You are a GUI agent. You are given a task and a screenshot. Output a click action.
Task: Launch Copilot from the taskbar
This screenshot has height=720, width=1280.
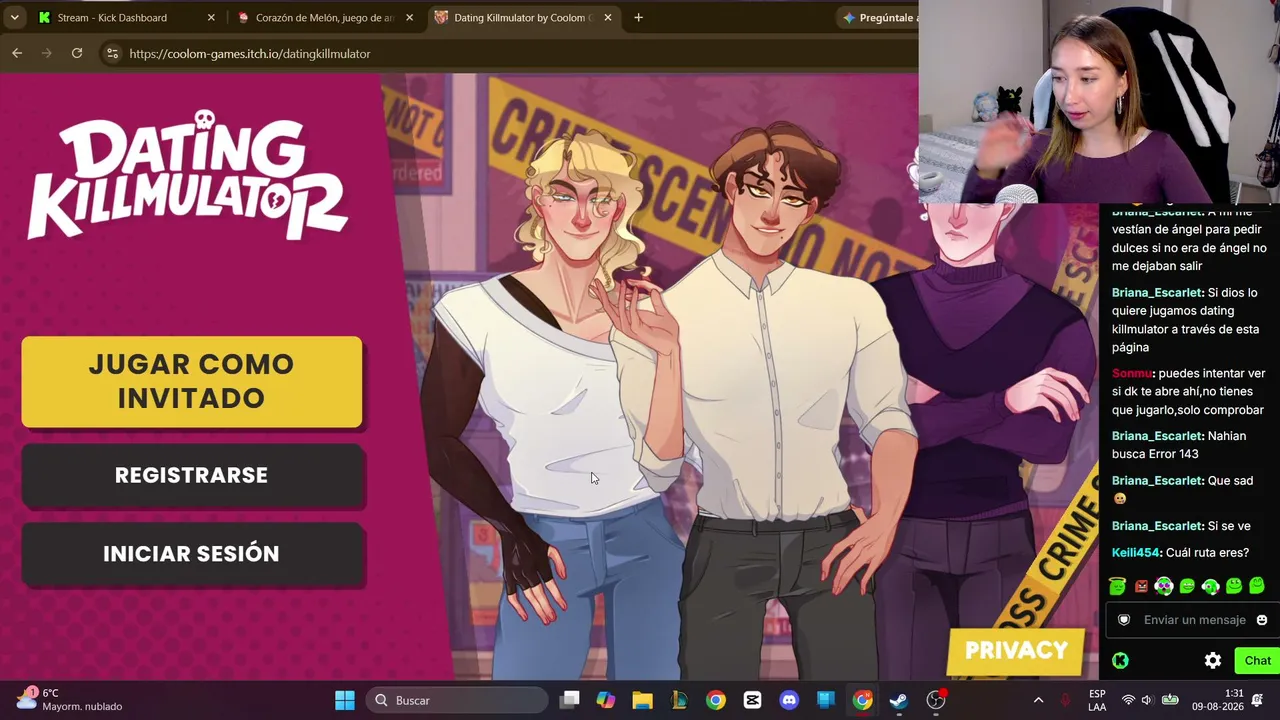[606, 700]
